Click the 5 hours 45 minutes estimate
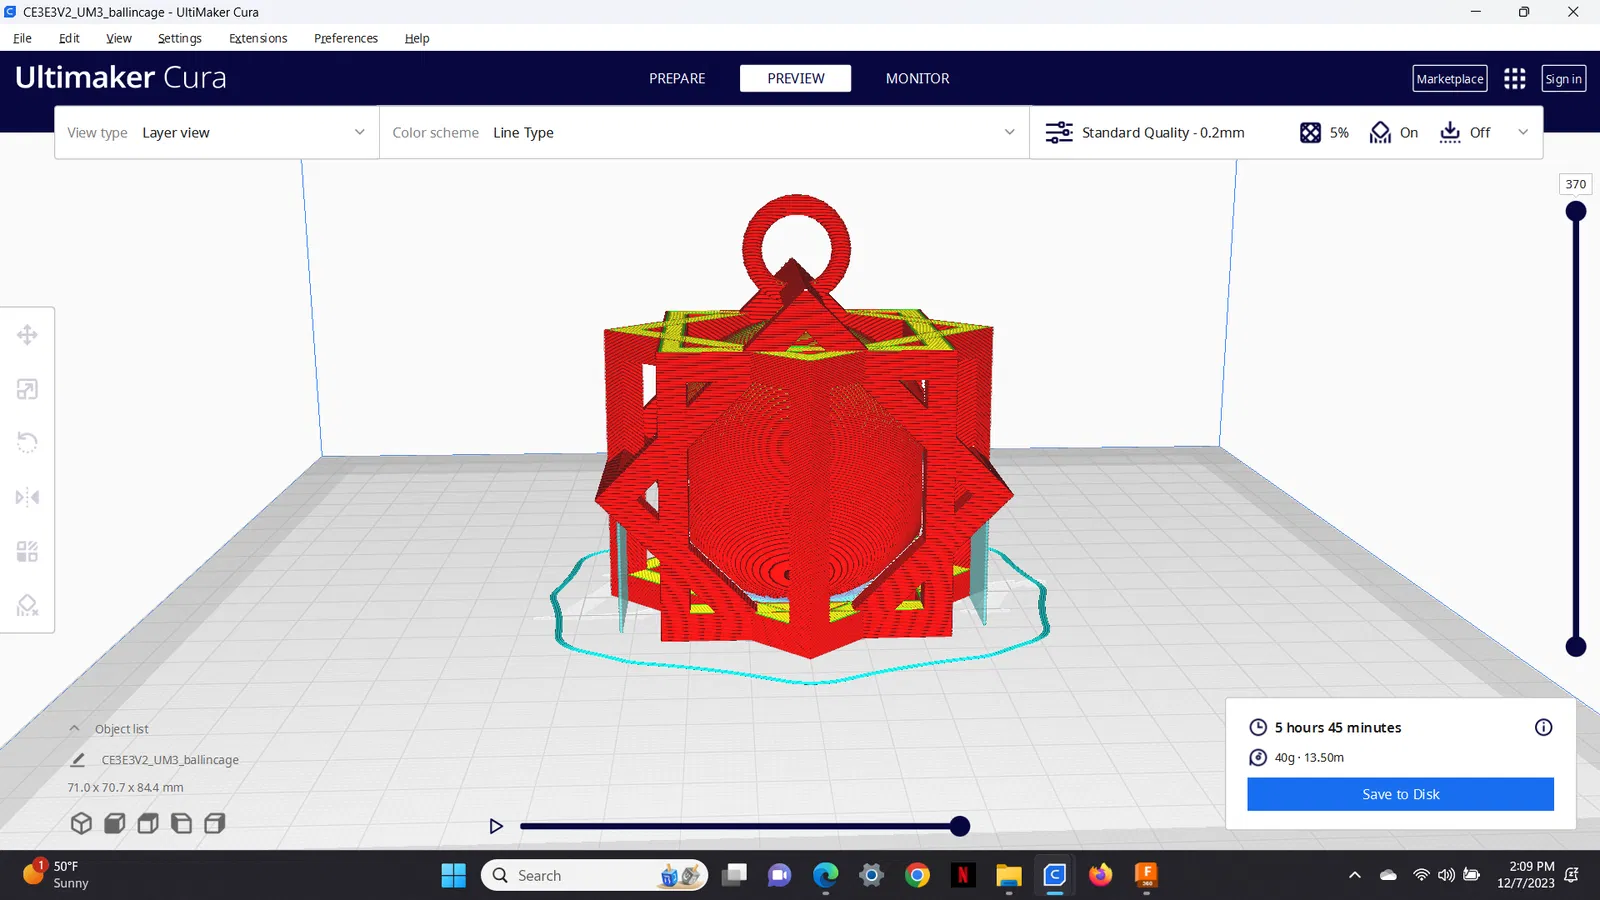This screenshot has height=900, width=1600. (1338, 727)
